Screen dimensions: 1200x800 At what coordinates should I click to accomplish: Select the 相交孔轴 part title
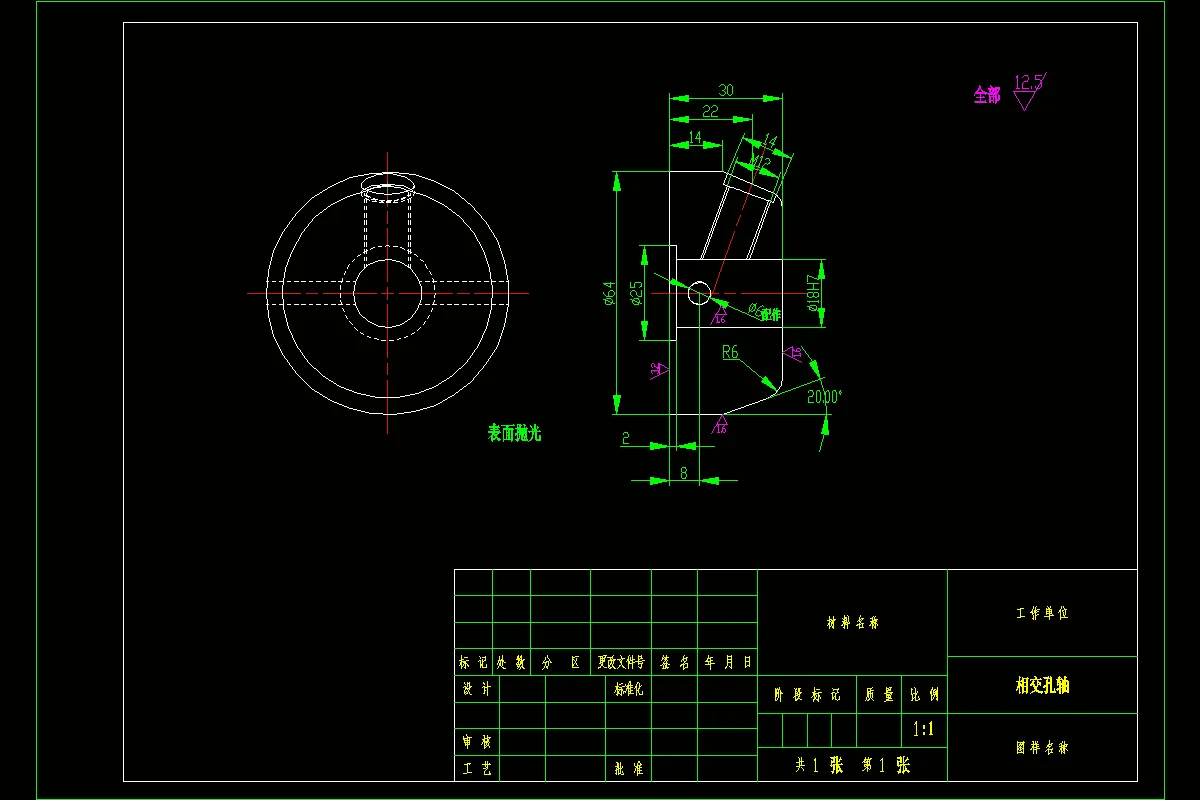1042,685
